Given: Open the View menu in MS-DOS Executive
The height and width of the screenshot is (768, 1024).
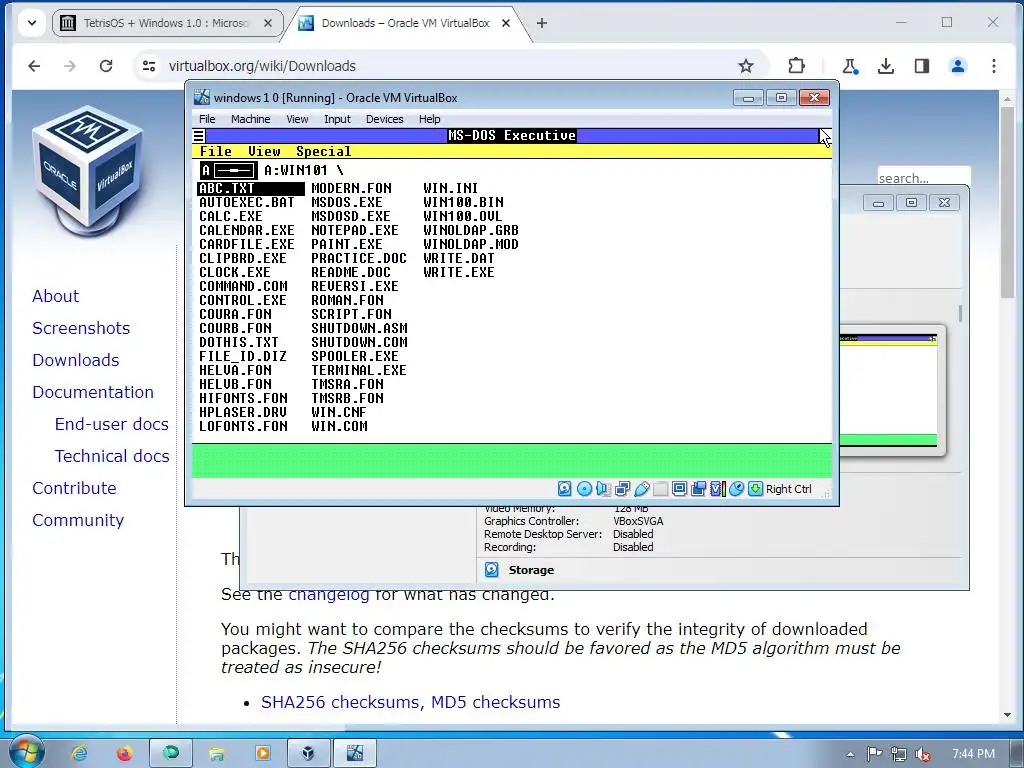Looking at the screenshot, I should 264,152.
